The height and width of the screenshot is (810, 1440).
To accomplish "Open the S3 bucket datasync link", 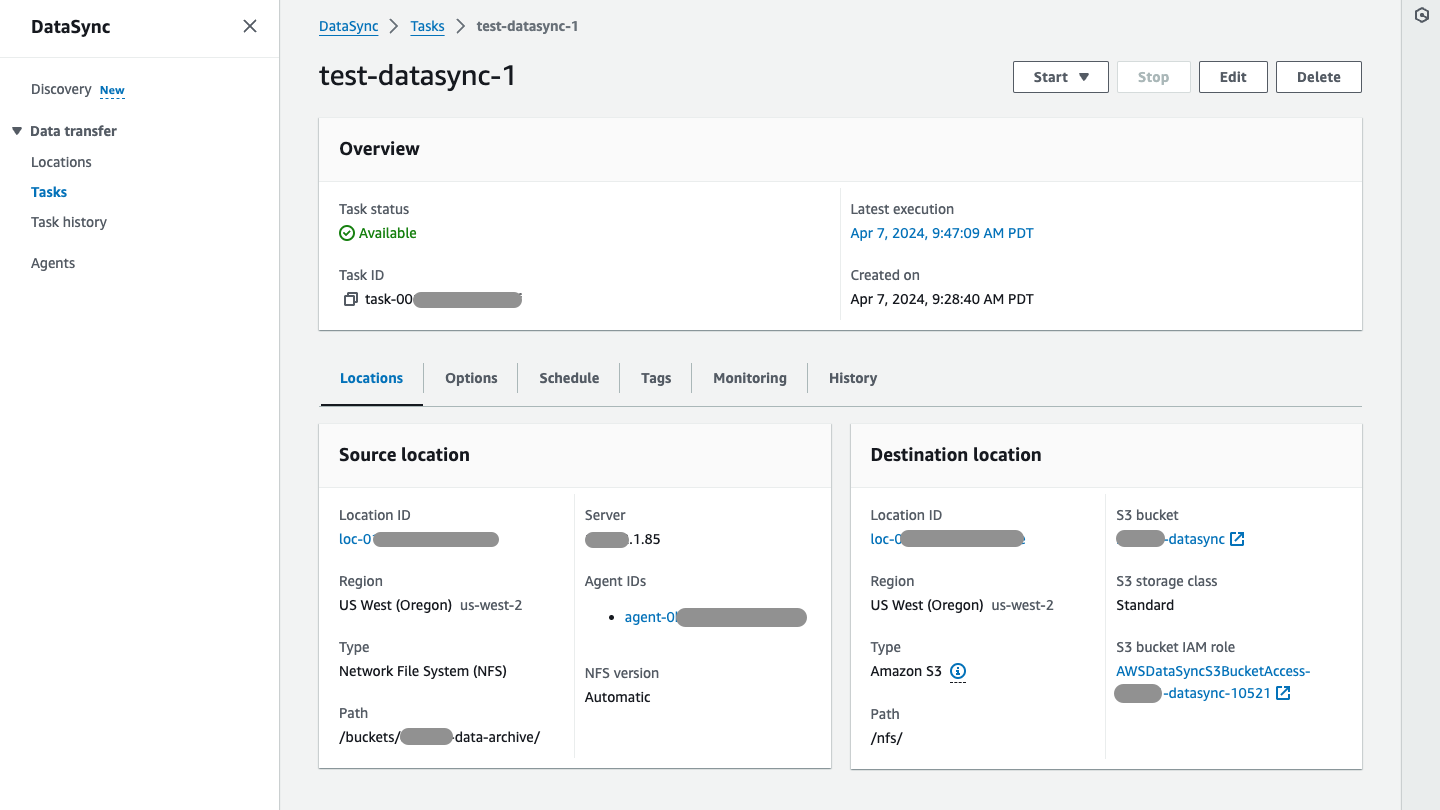I will click(1171, 539).
